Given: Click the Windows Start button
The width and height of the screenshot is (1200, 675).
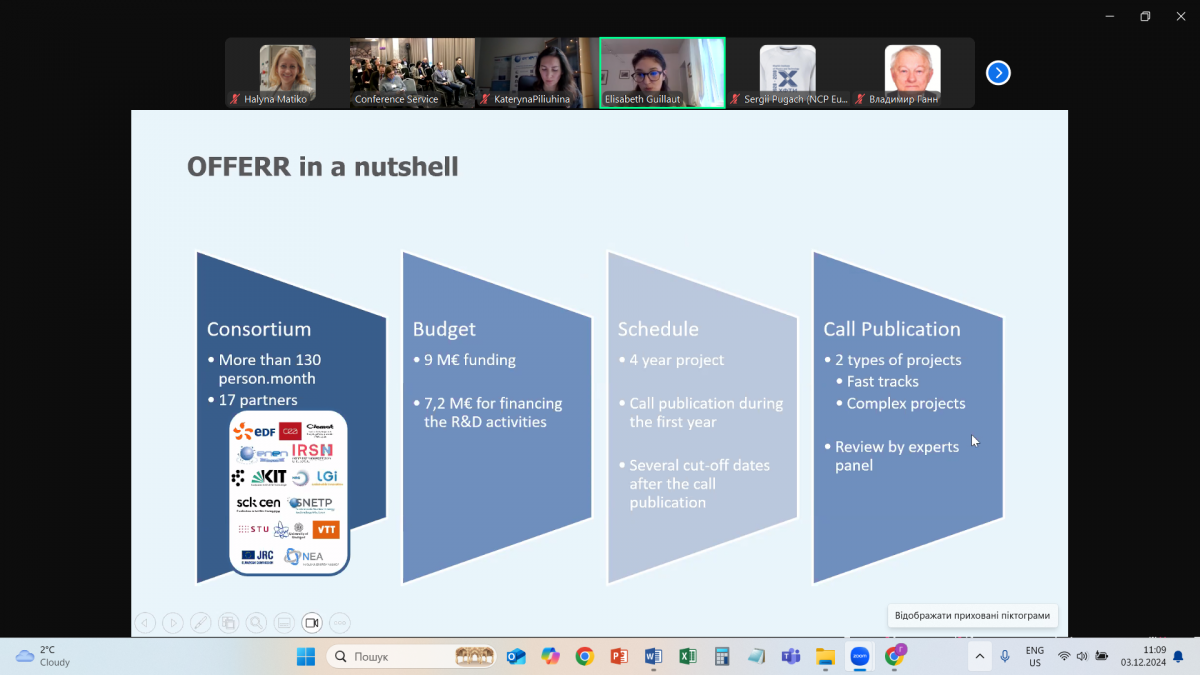Looking at the screenshot, I should point(306,656).
